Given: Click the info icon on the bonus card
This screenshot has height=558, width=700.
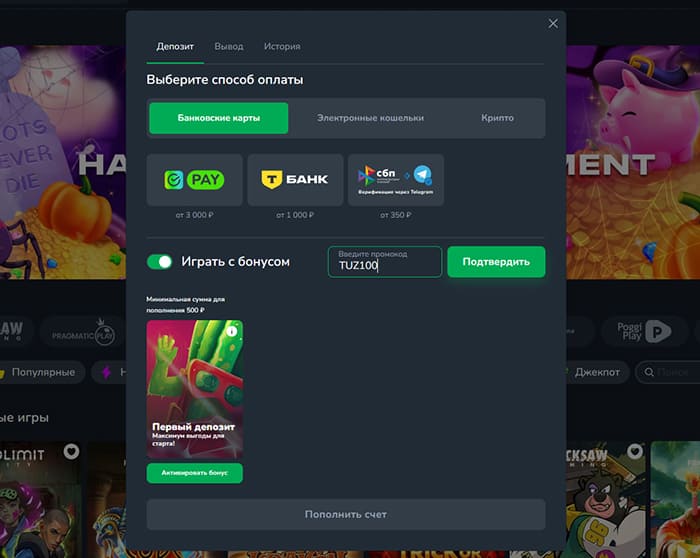Looking at the screenshot, I should click(x=232, y=331).
